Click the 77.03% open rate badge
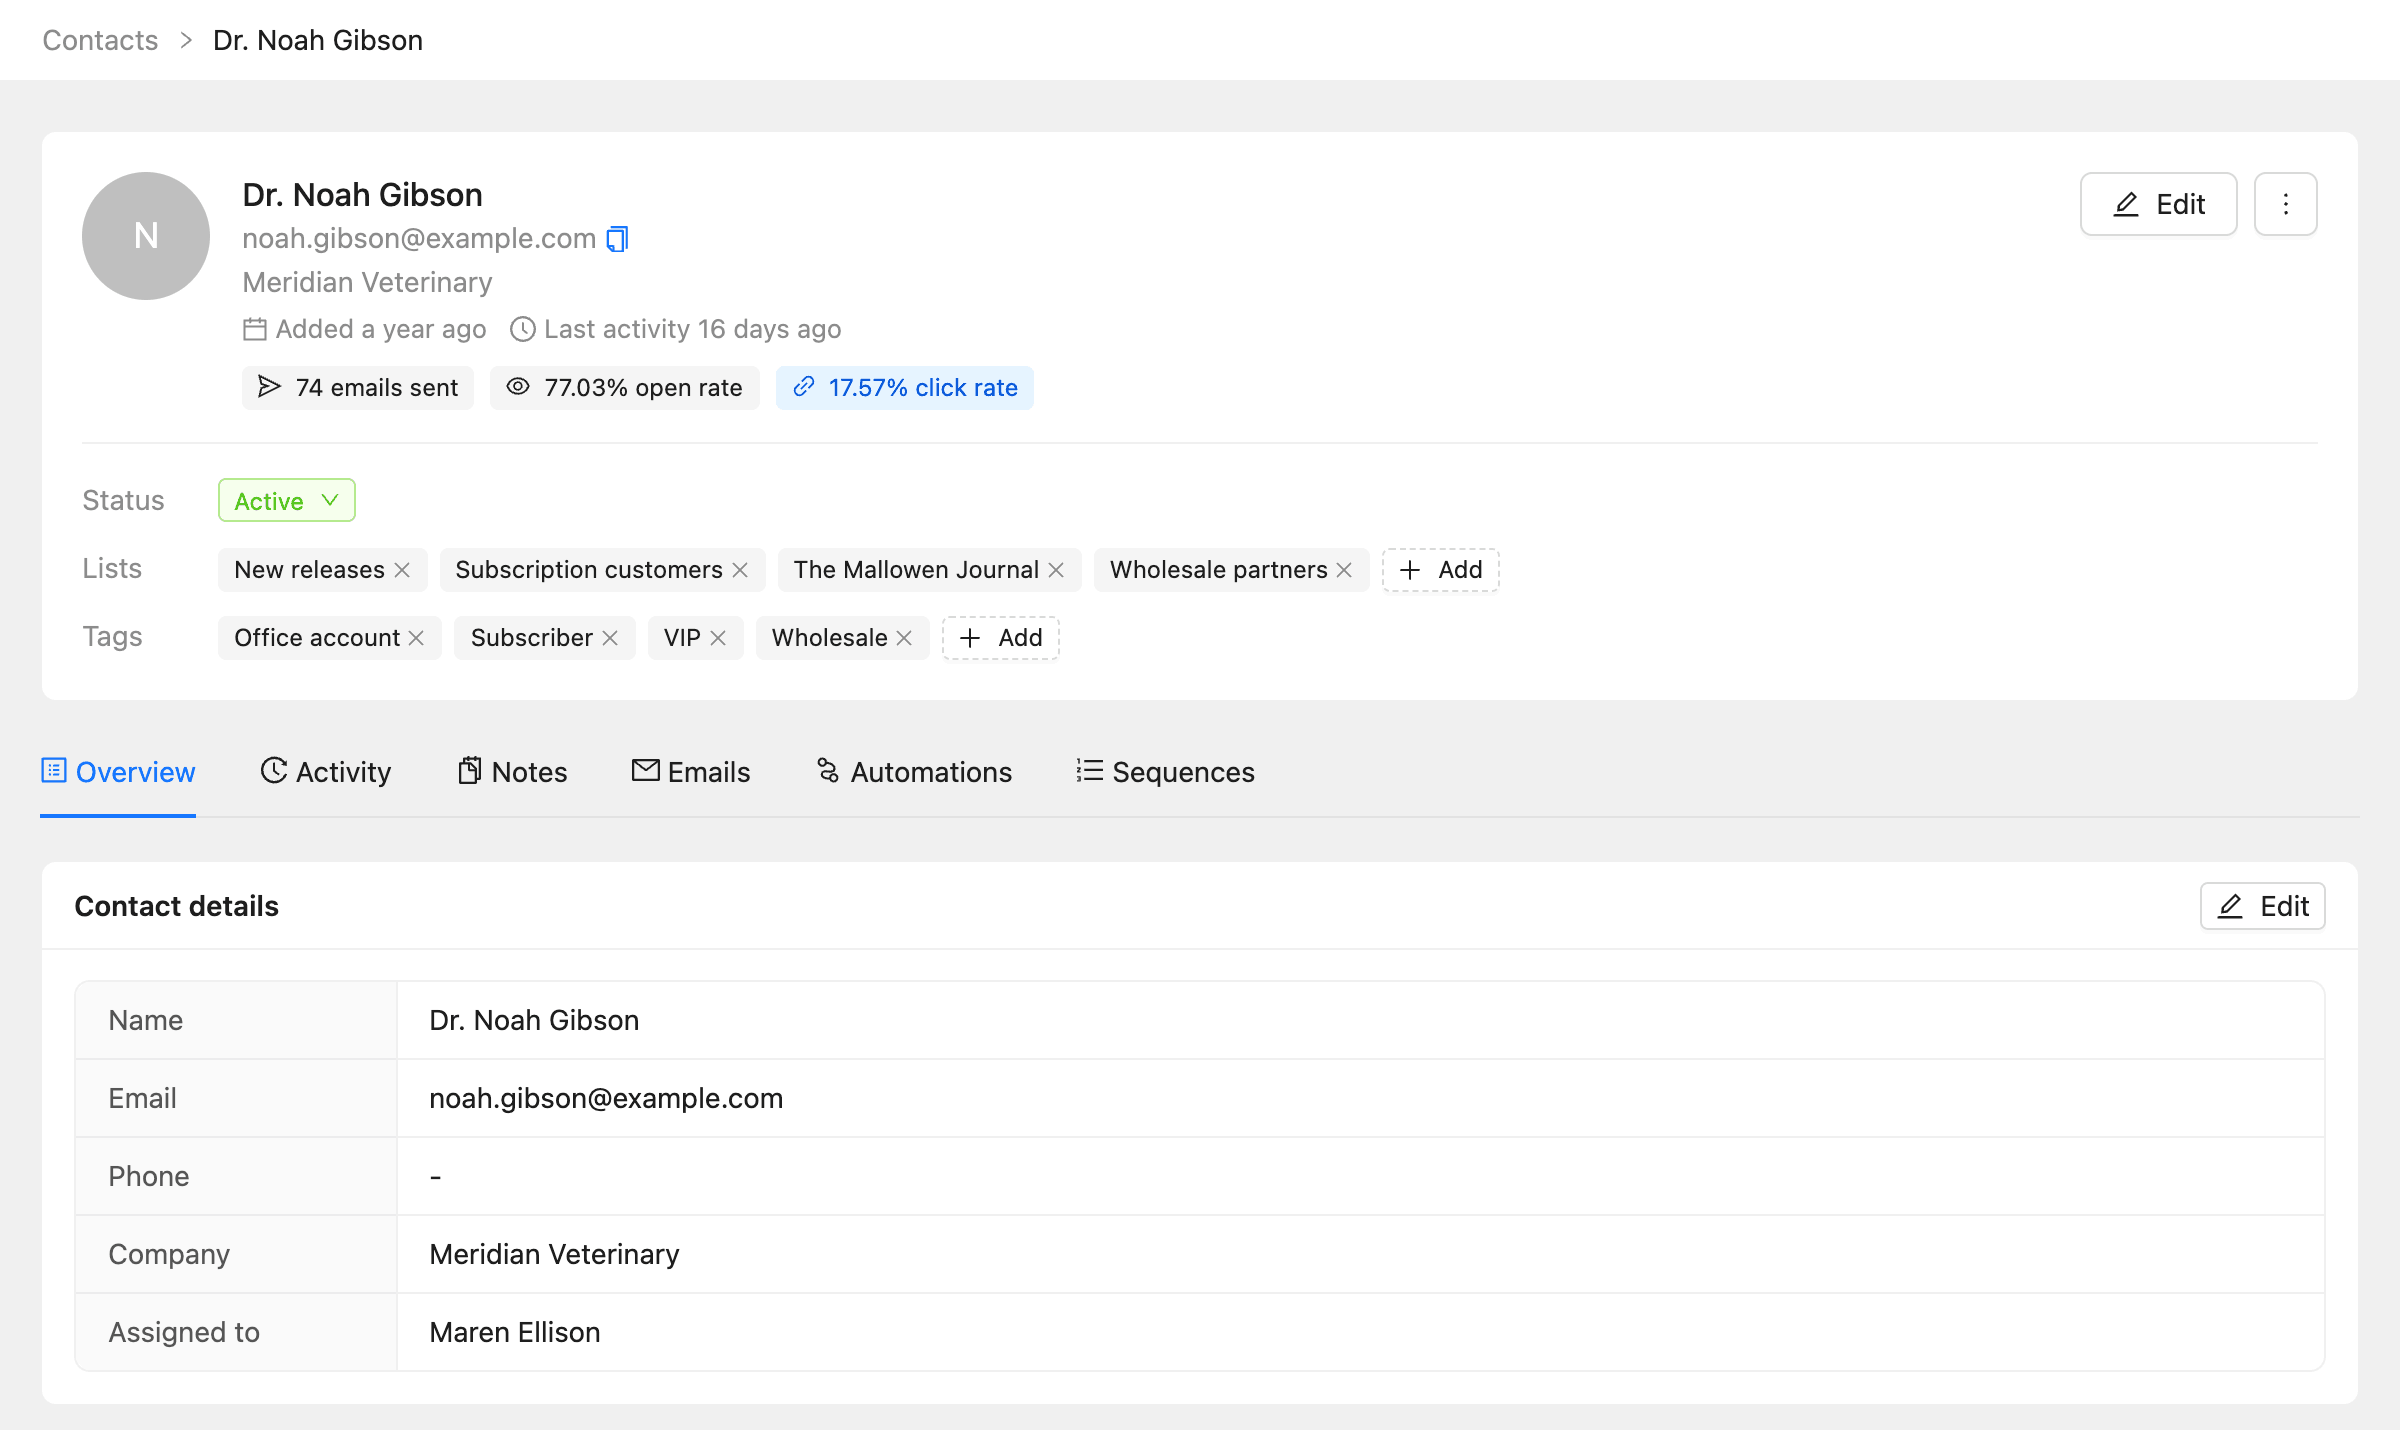 625,388
